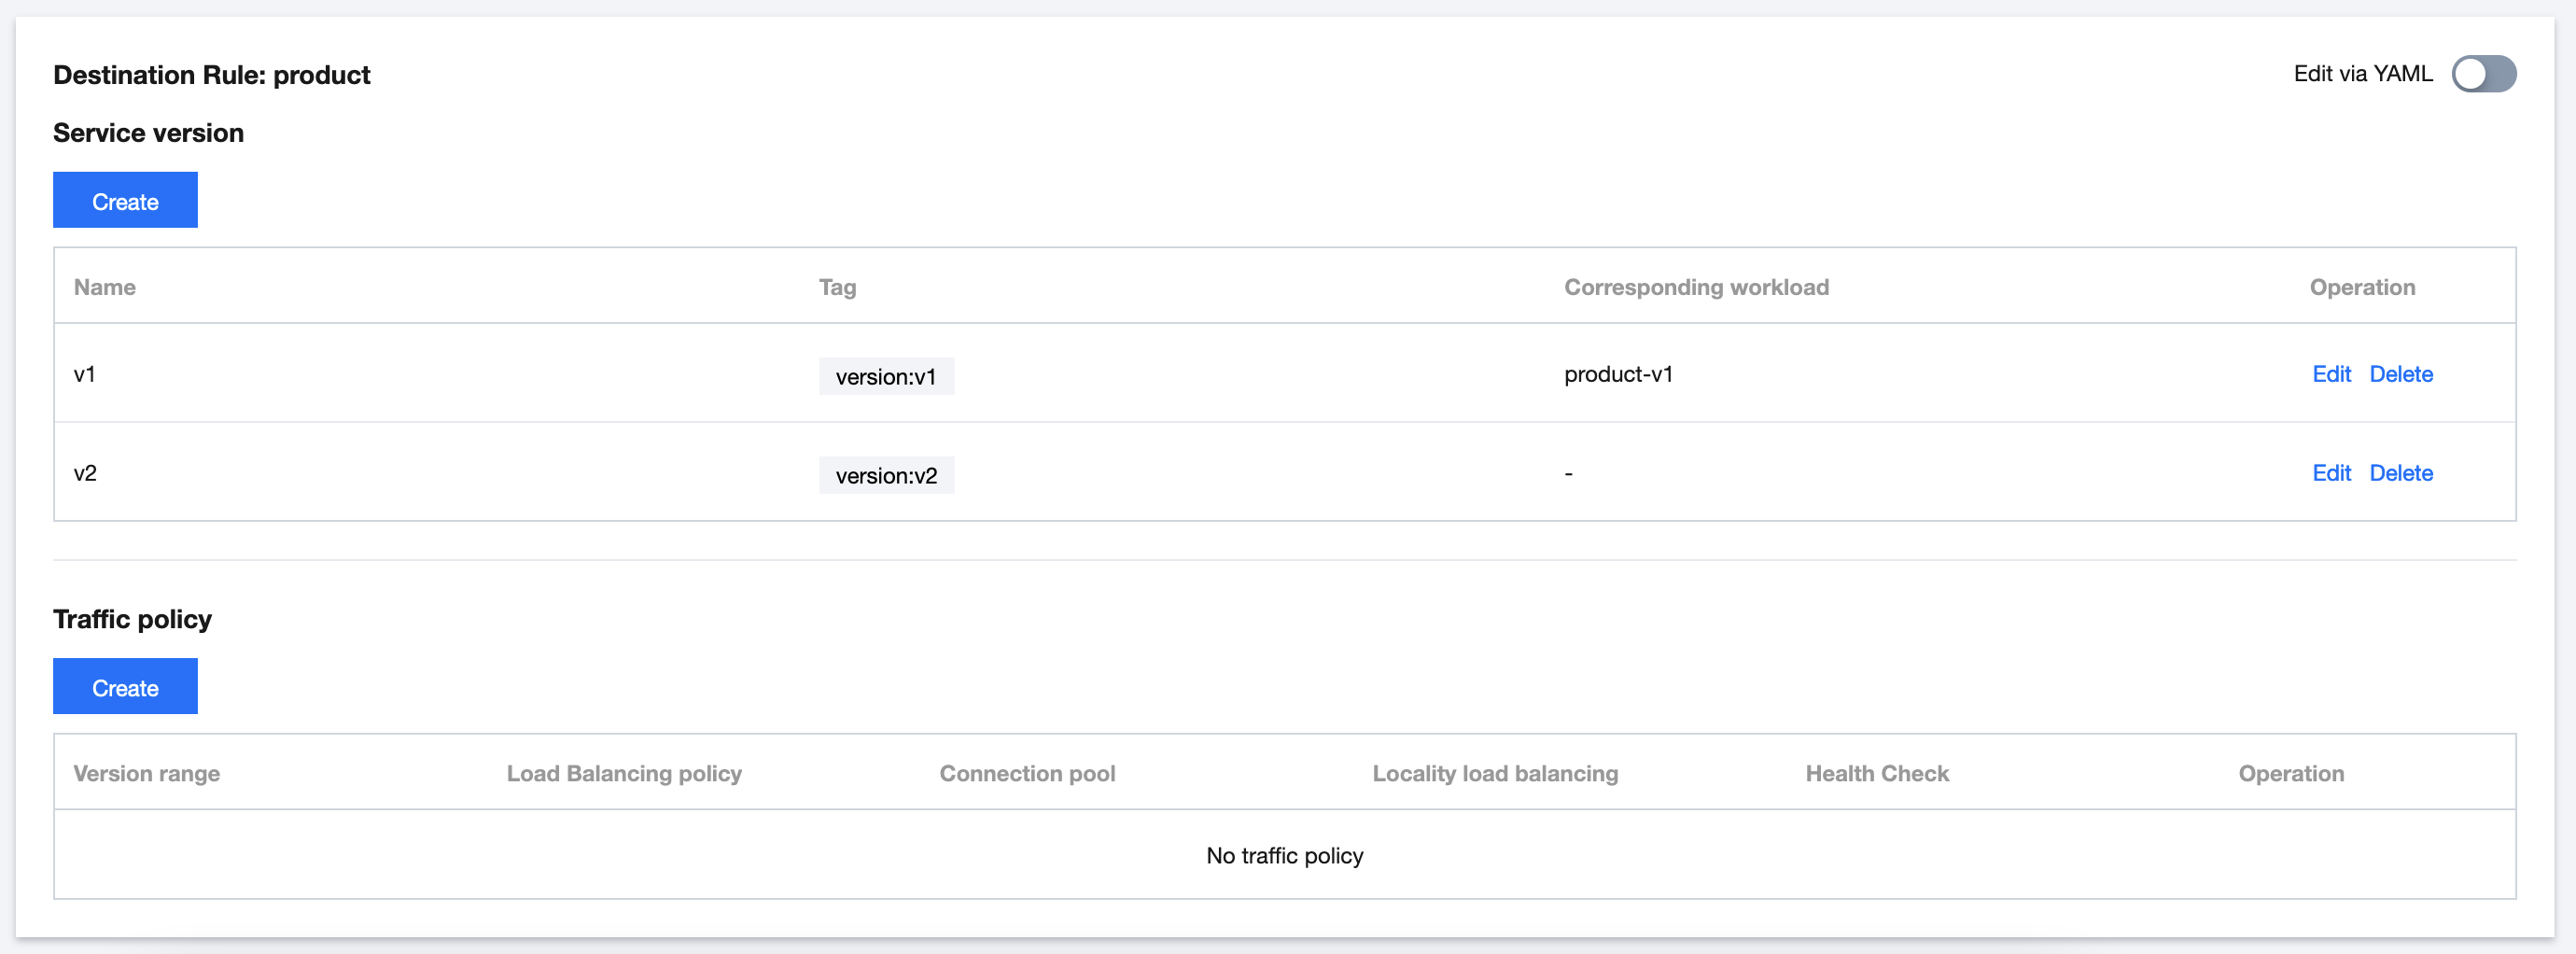Click Create under Service version
2576x954 pixels.
[125, 201]
